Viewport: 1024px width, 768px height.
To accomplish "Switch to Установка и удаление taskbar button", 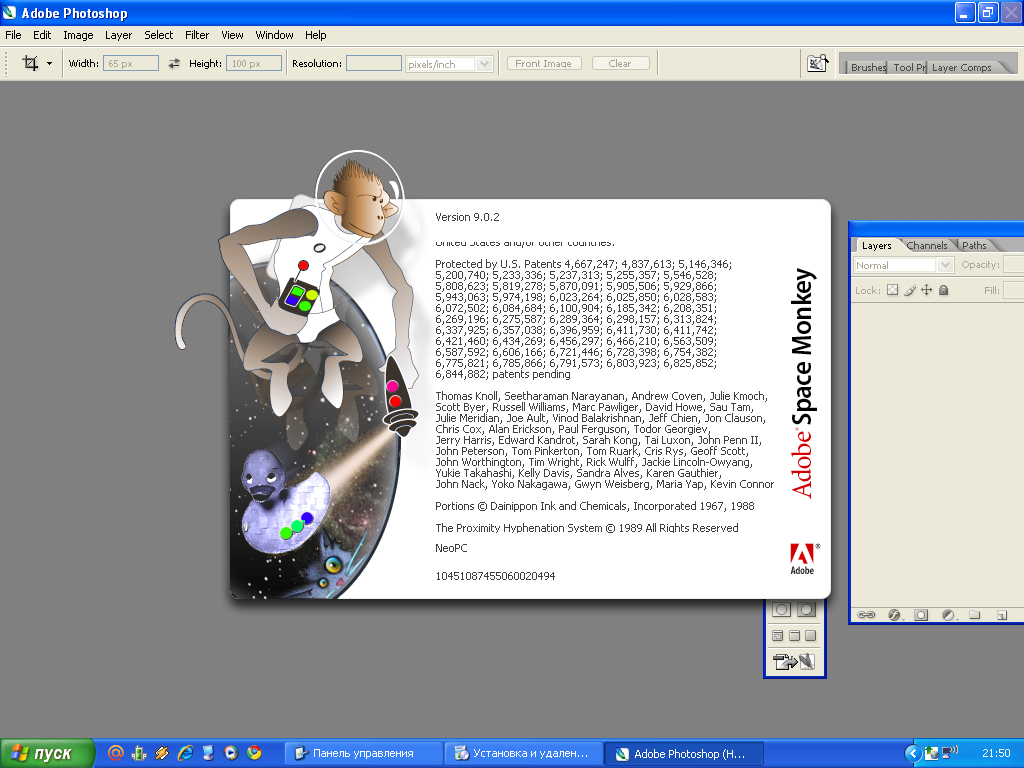I will pos(524,754).
